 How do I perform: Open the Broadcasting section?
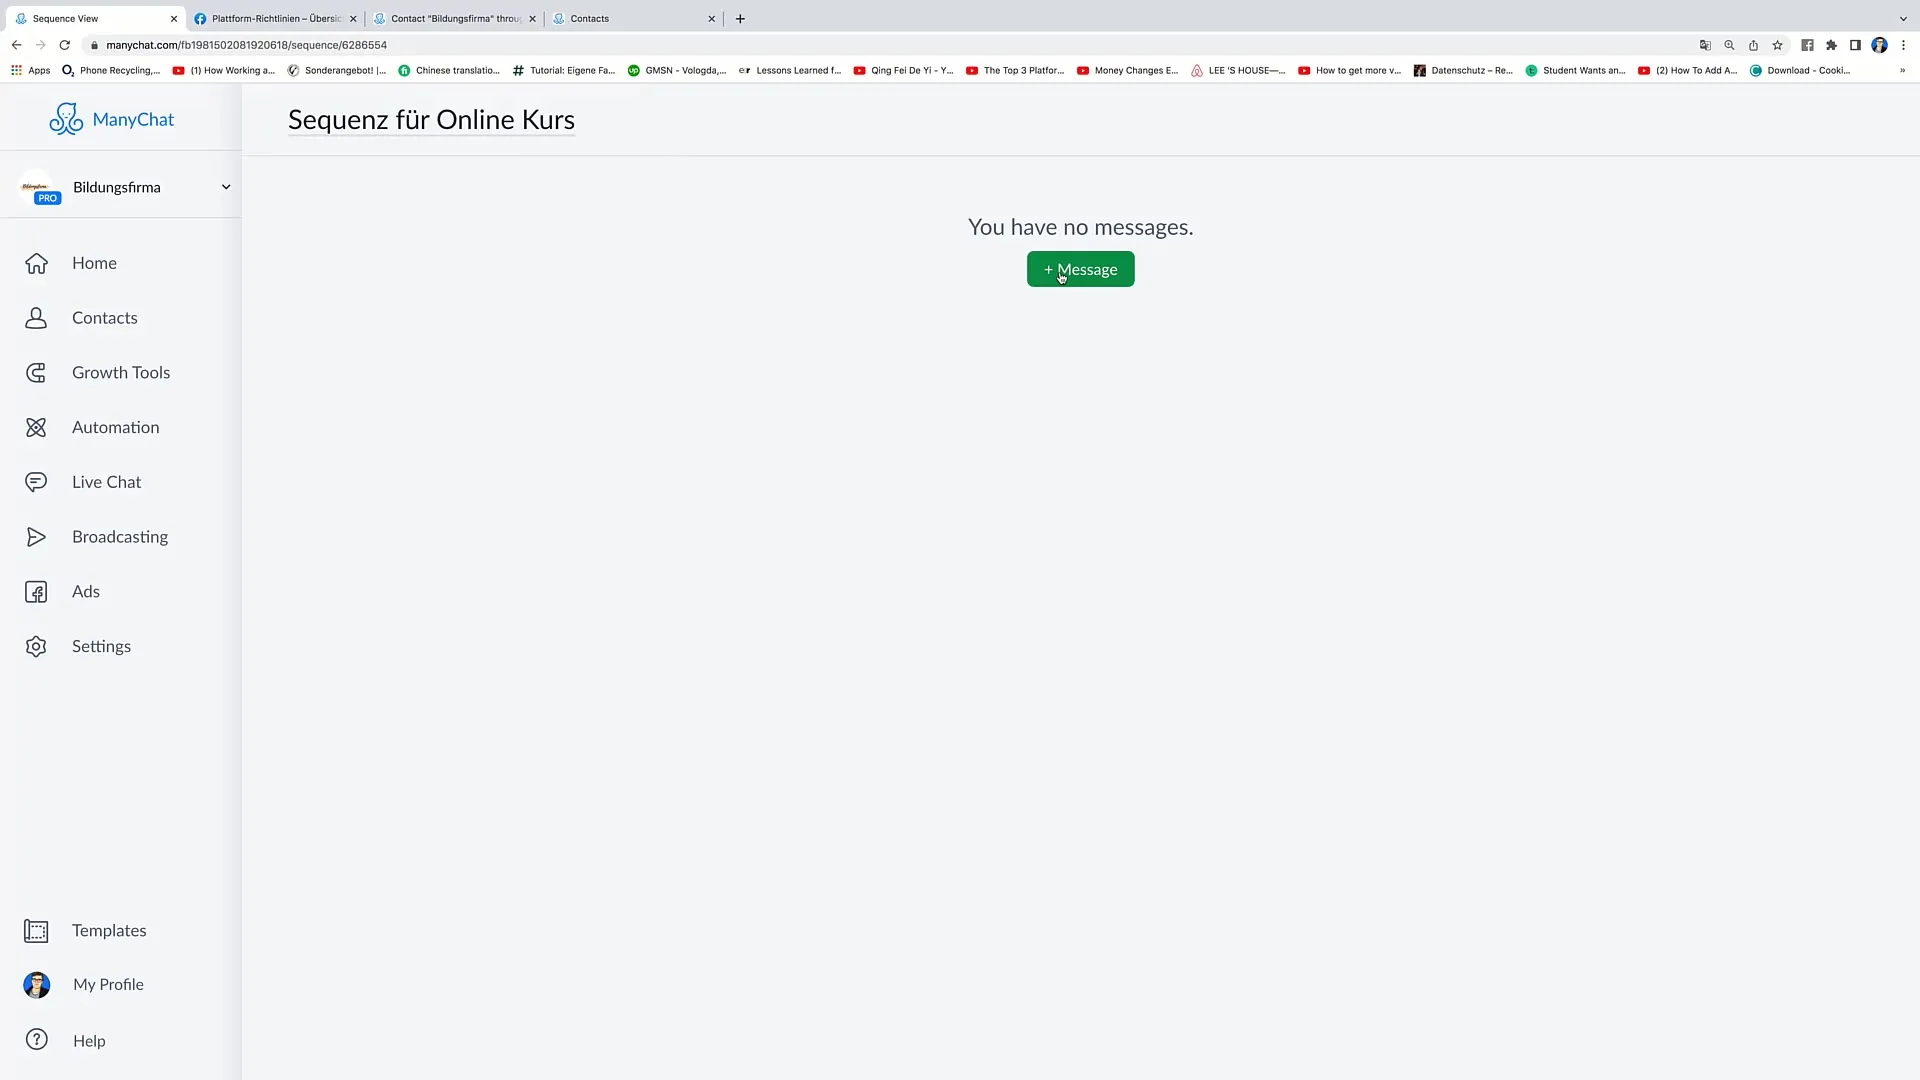click(x=120, y=537)
